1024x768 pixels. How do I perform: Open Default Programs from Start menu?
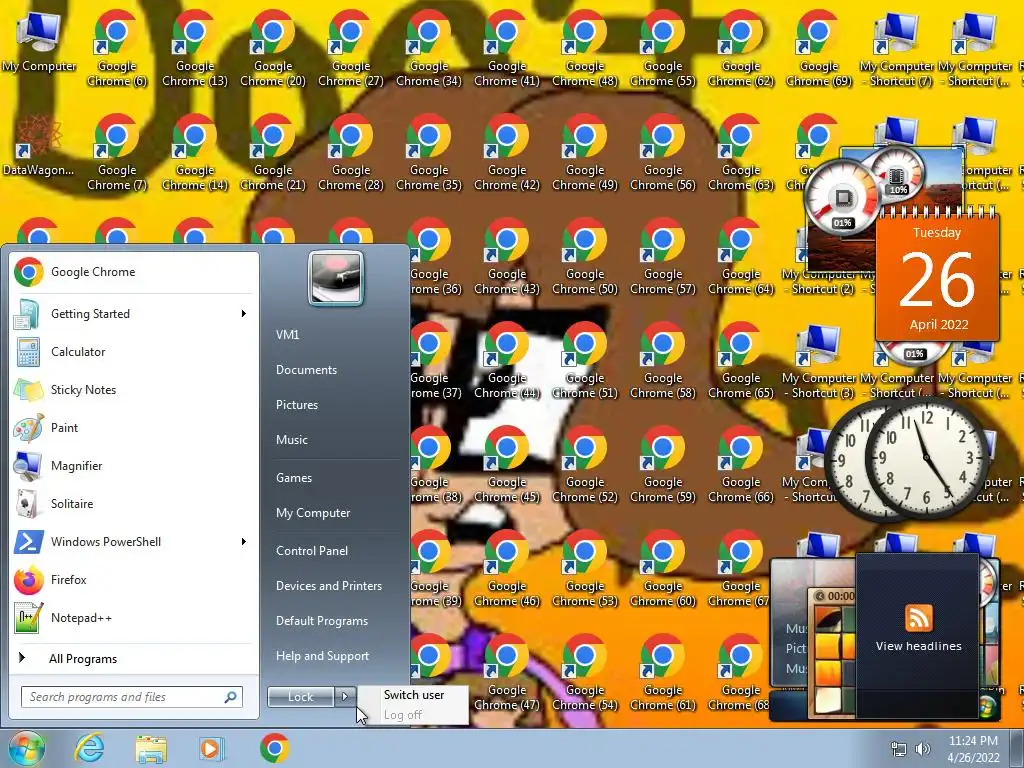pyautogui.click(x=321, y=621)
